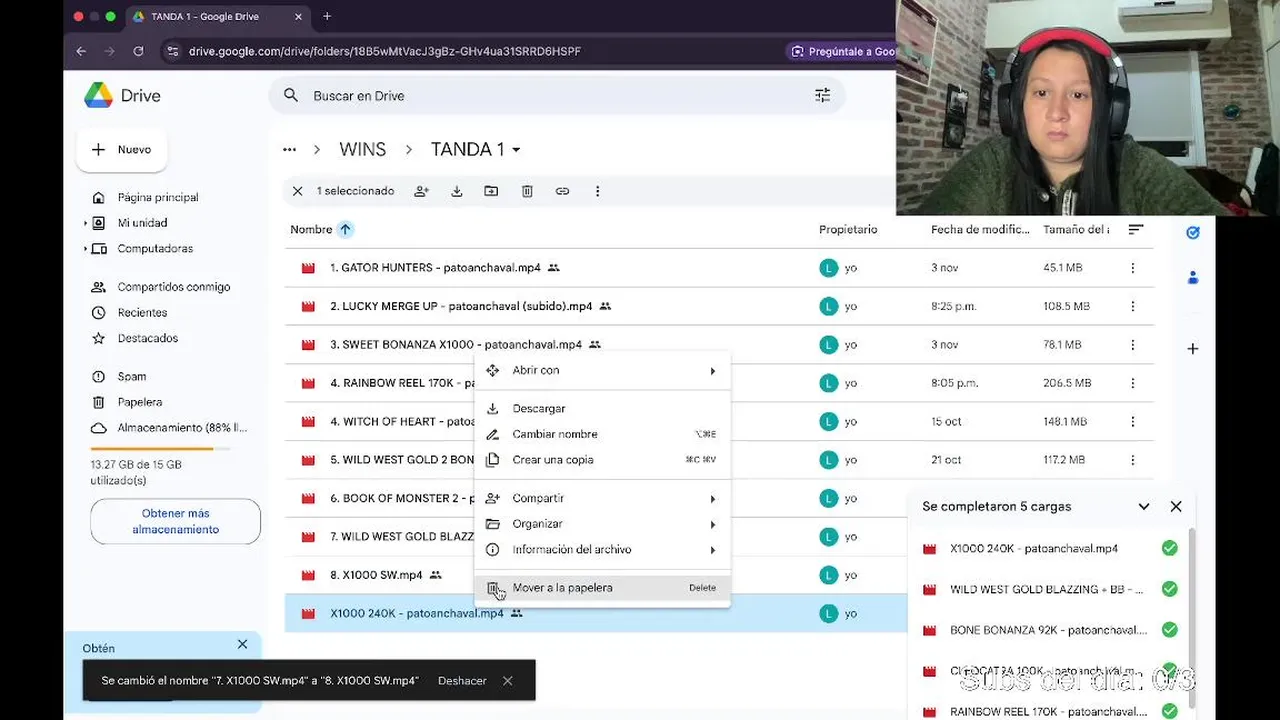The image size is (1280, 720).
Task: Collapse the upload panel with chevron
Action: [x=1143, y=506]
